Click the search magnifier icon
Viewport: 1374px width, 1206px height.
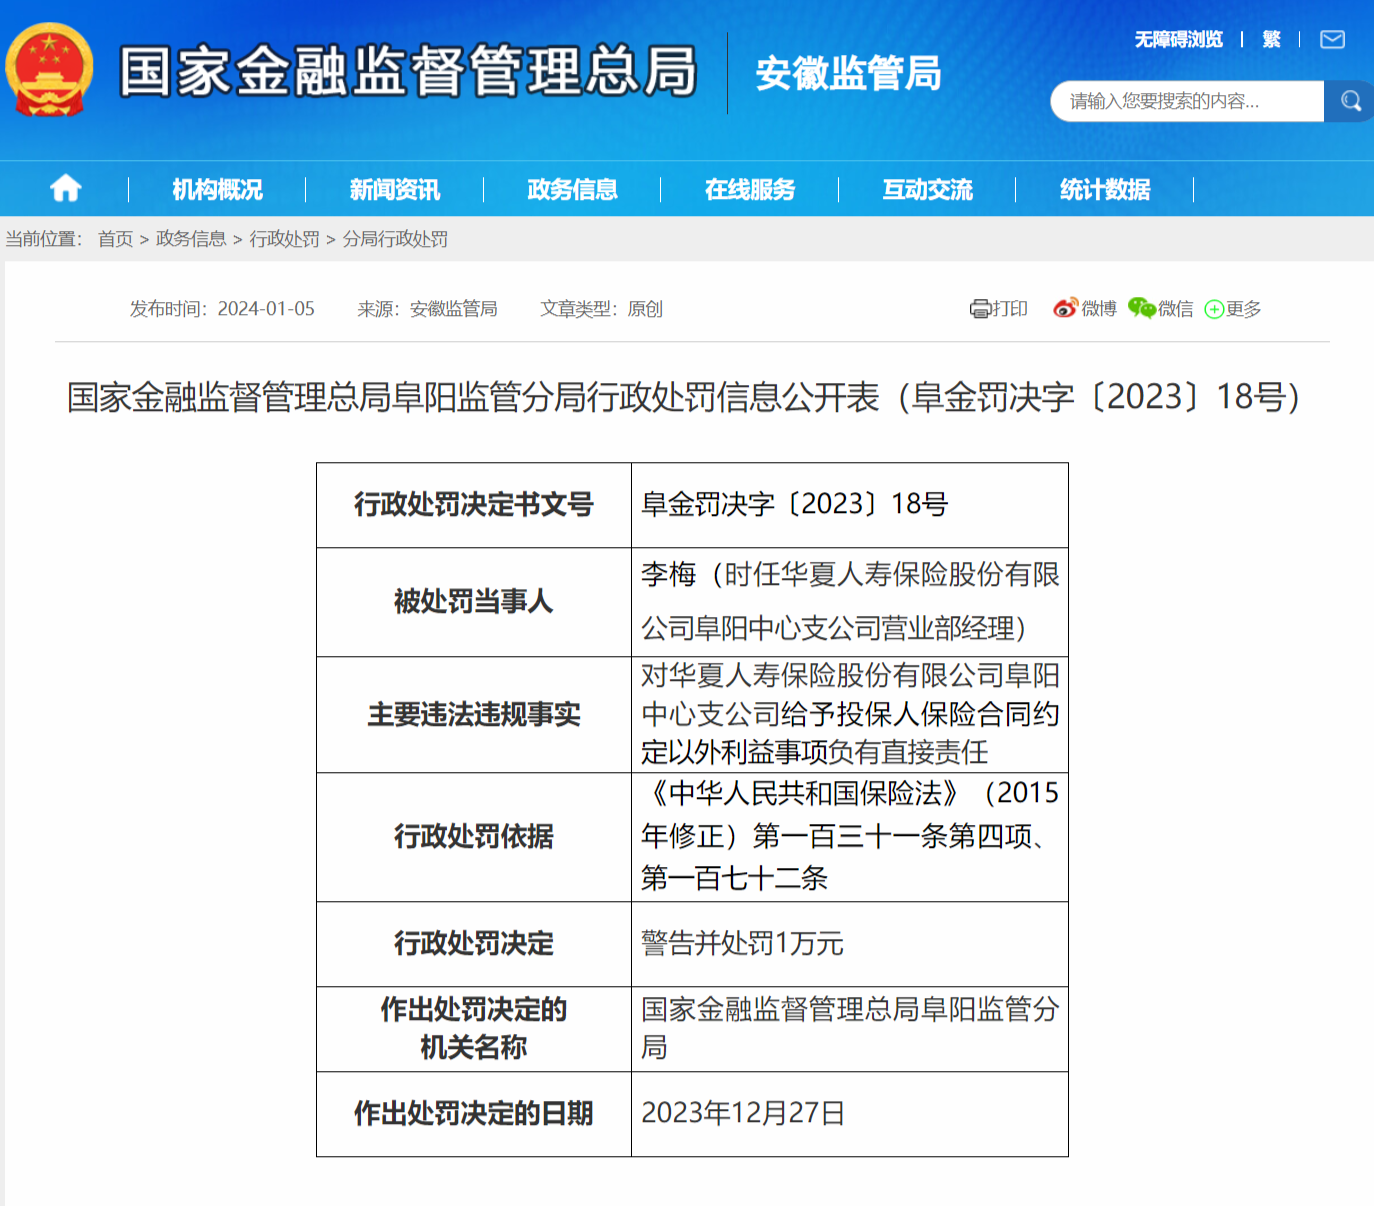tap(1348, 100)
